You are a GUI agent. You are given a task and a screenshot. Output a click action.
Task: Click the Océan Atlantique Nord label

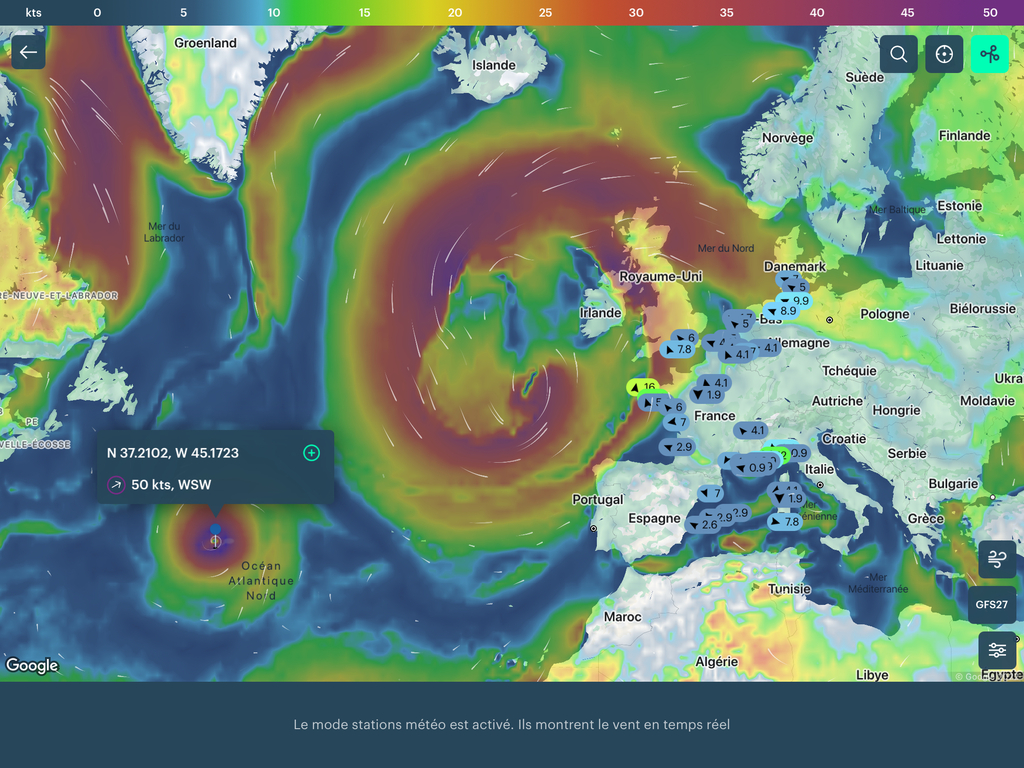(261, 581)
